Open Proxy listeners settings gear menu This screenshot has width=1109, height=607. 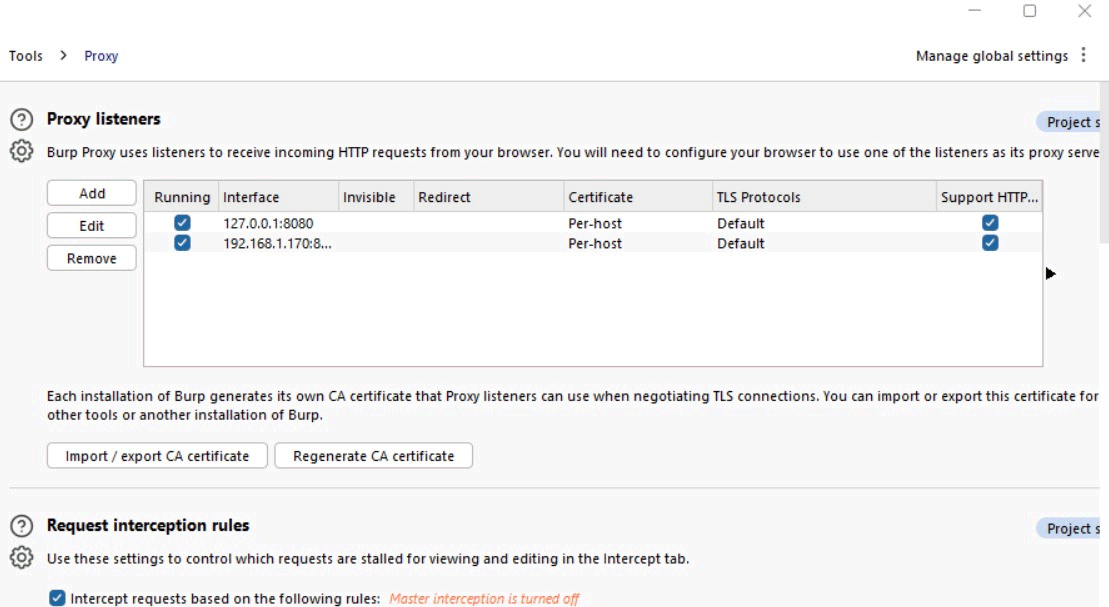21,151
